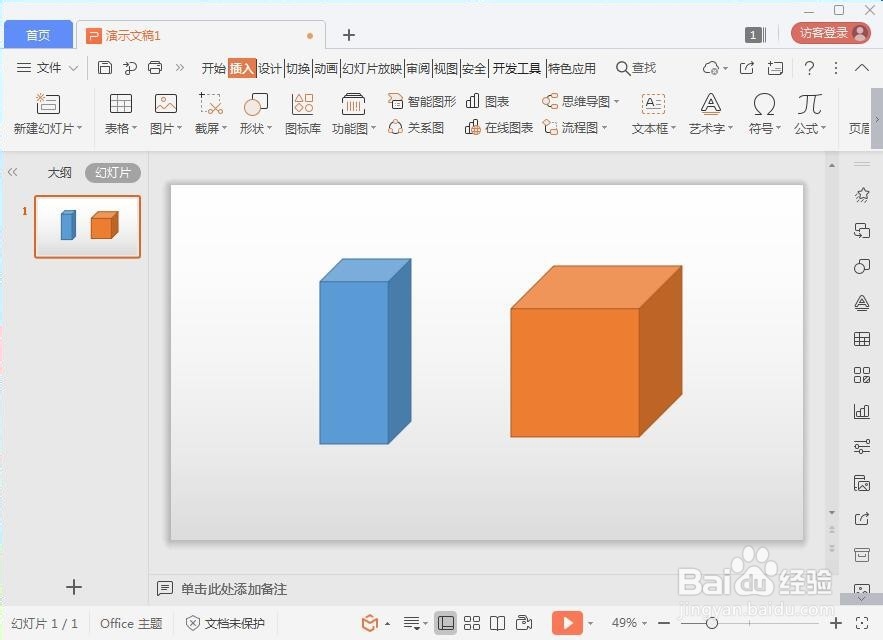The width and height of the screenshot is (883, 640).
Task: Select the 截屏 screenshot tool
Action: (x=211, y=104)
